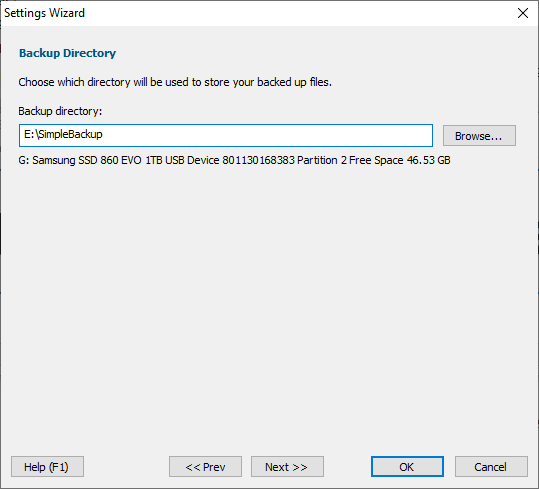Image resolution: width=539 pixels, height=489 pixels.
Task: Advance using the Next >> button
Action: click(287, 467)
